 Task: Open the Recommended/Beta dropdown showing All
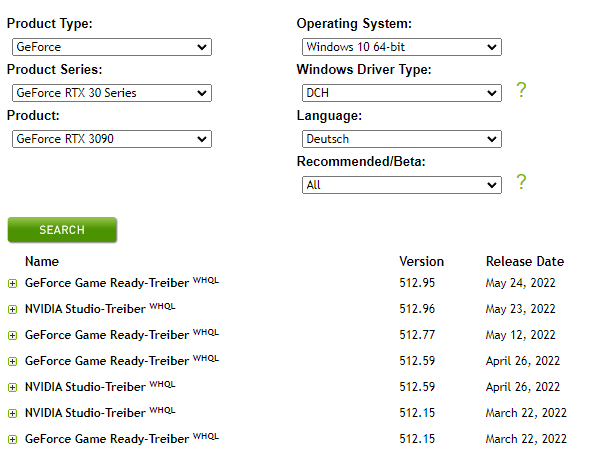tap(402, 185)
